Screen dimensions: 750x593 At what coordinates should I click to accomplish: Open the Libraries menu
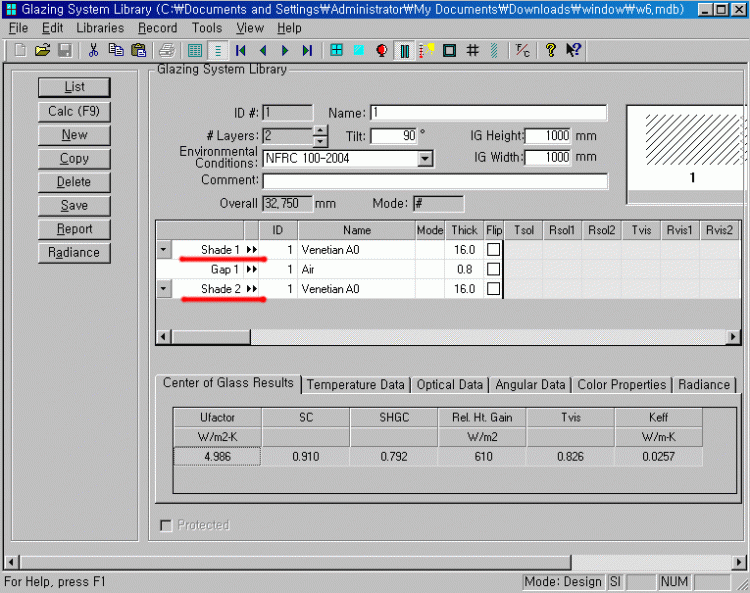[100, 28]
